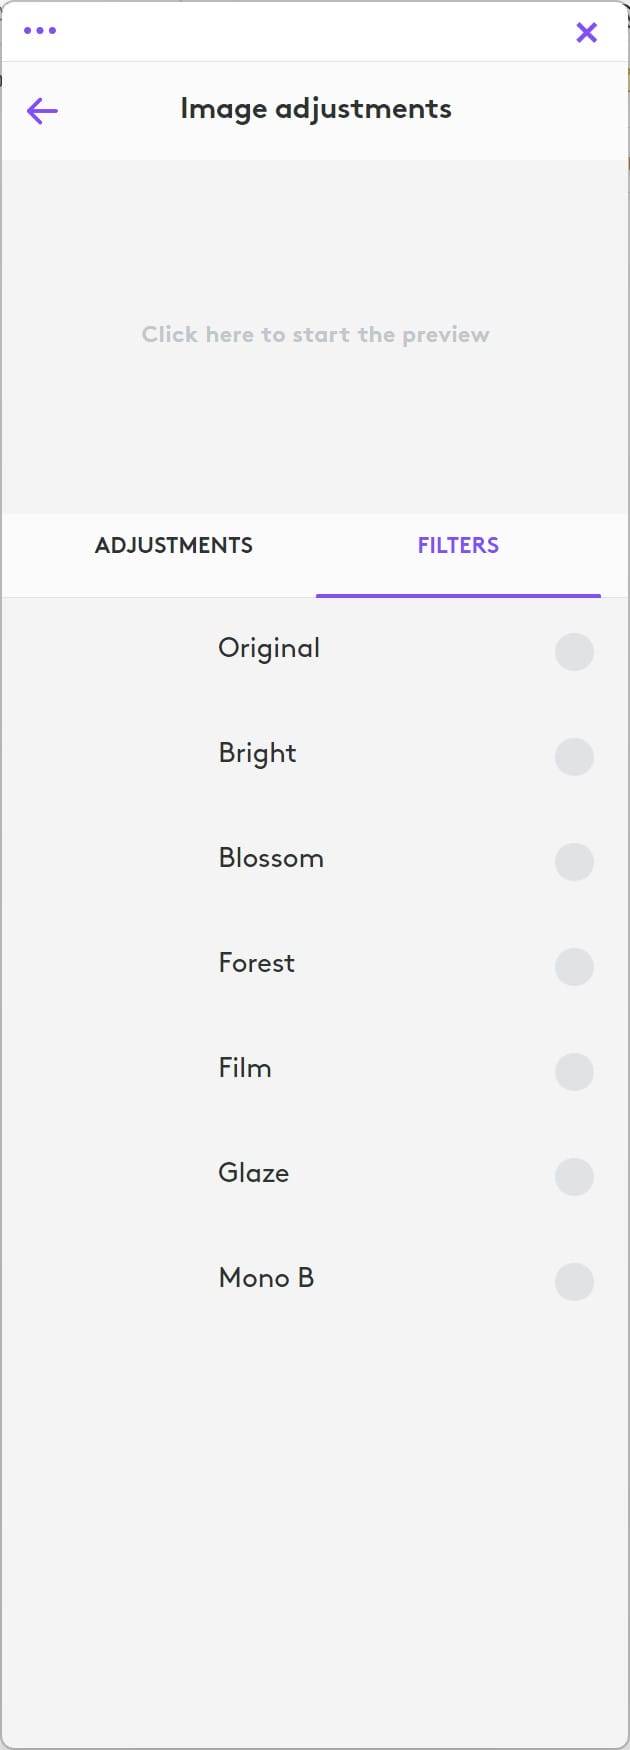
Task: Switch to the Adjustments tab
Action: coord(174,546)
